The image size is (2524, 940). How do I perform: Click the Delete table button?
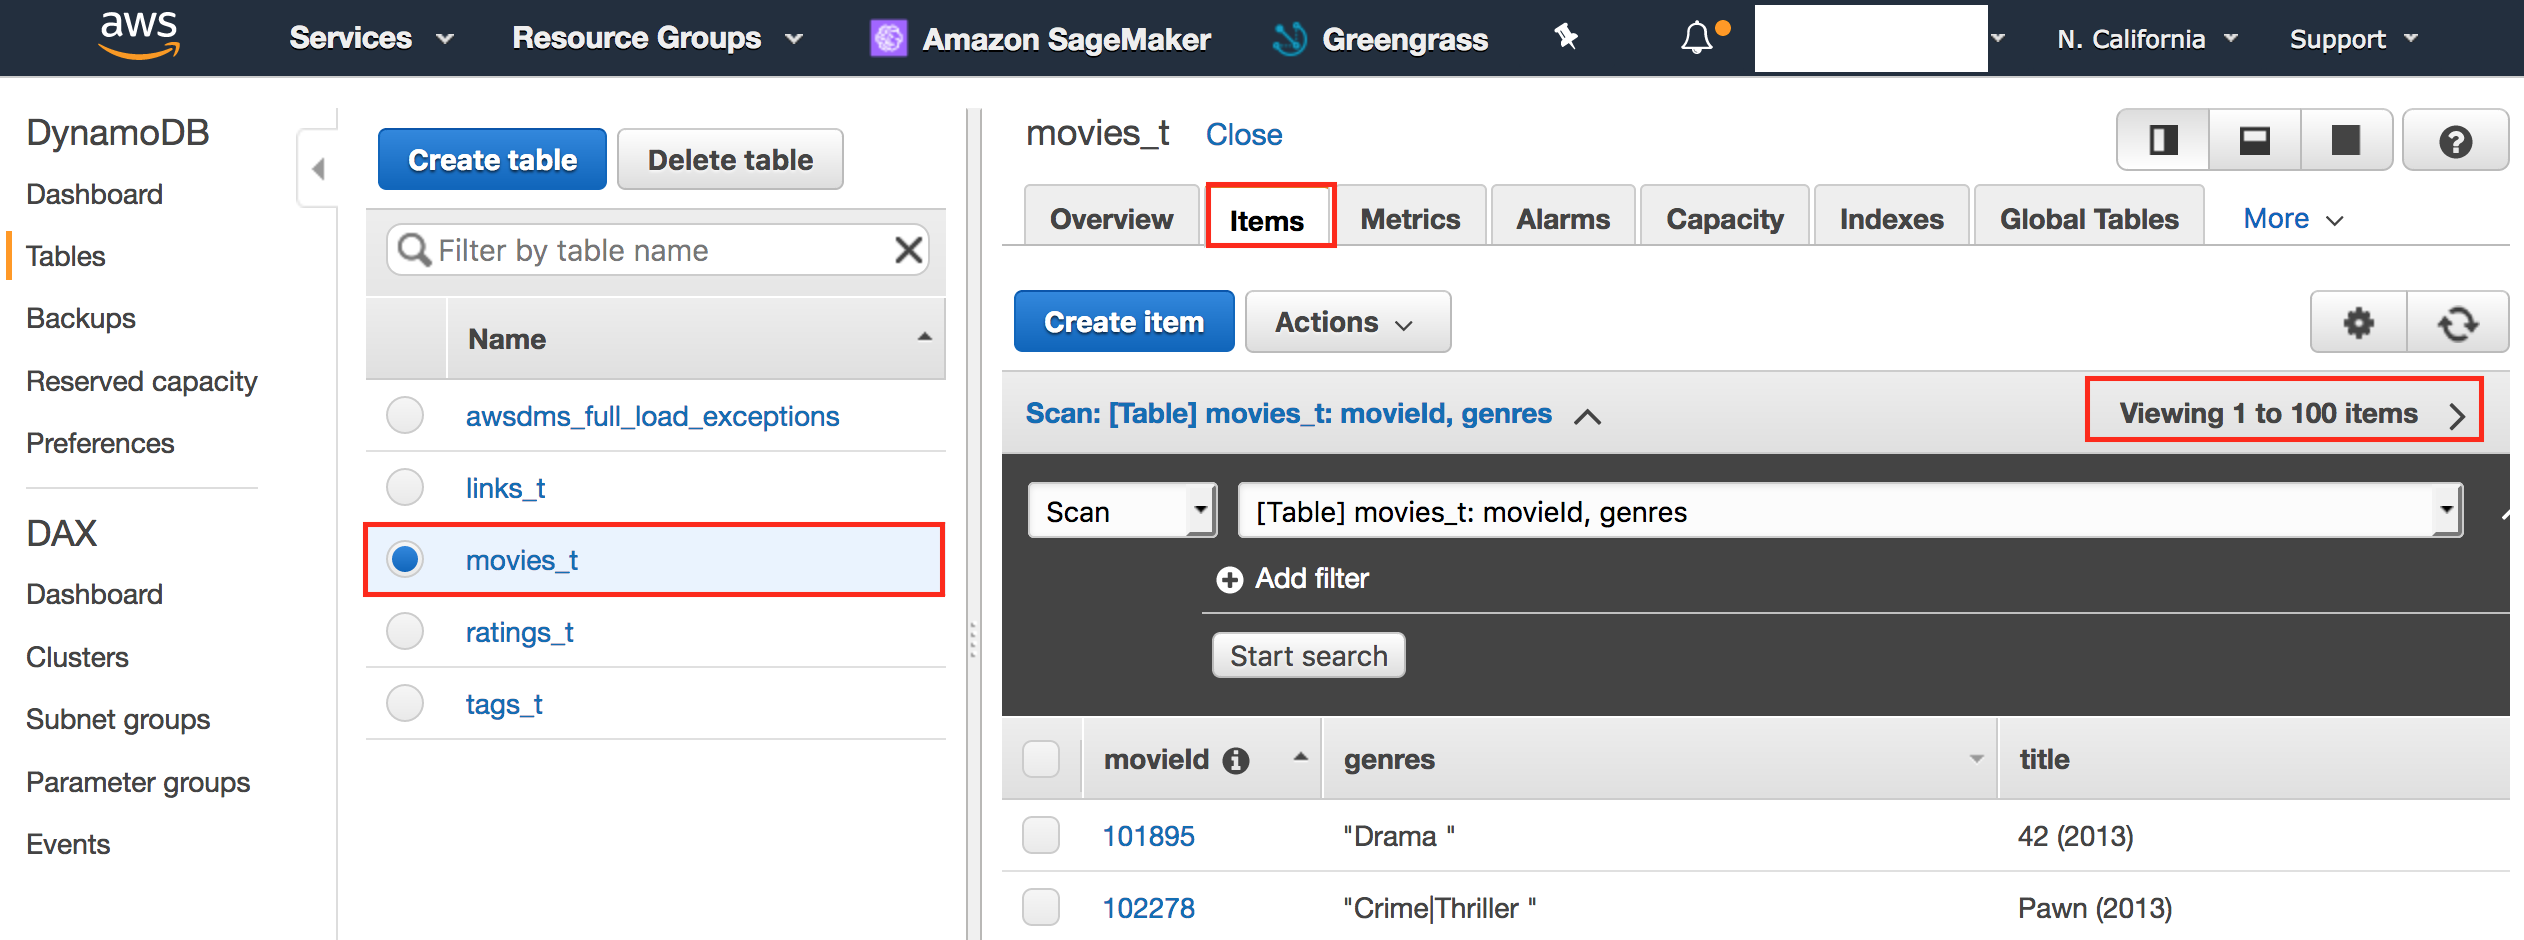[x=730, y=159]
